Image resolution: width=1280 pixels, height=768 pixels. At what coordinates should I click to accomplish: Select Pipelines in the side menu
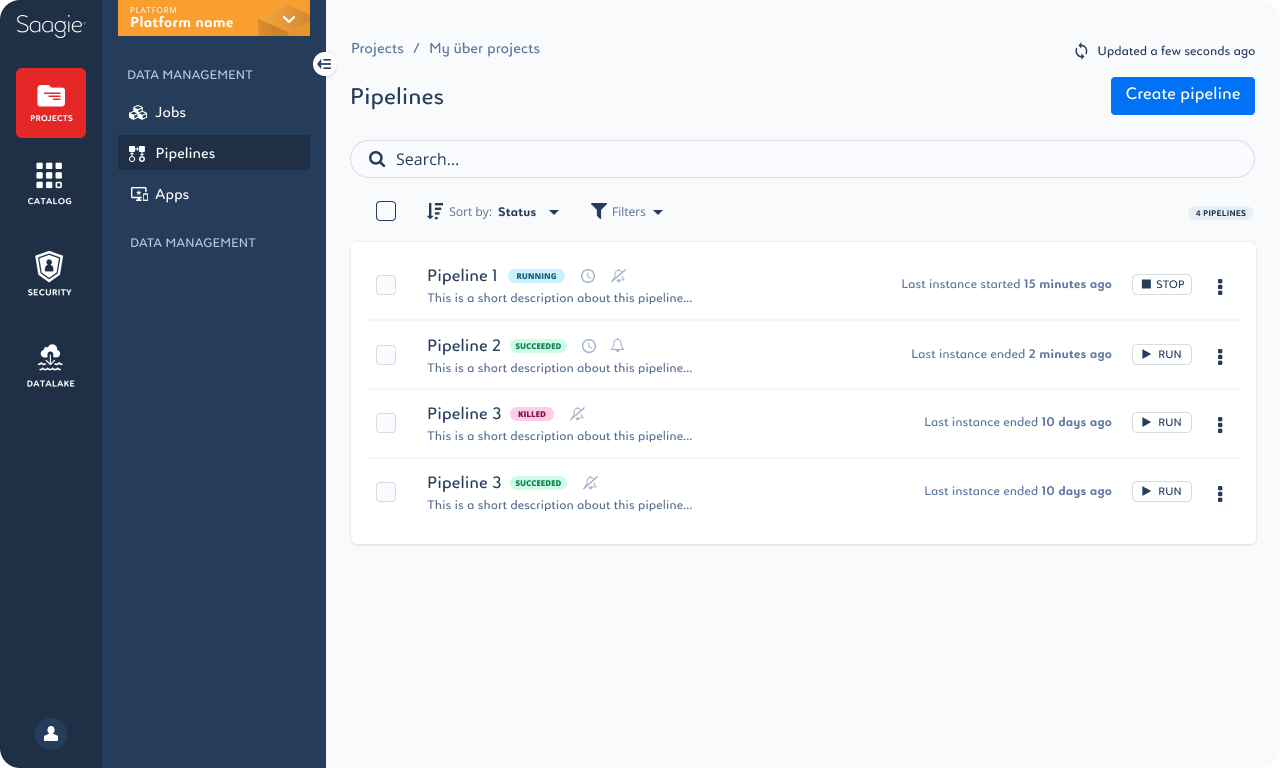tap(214, 153)
